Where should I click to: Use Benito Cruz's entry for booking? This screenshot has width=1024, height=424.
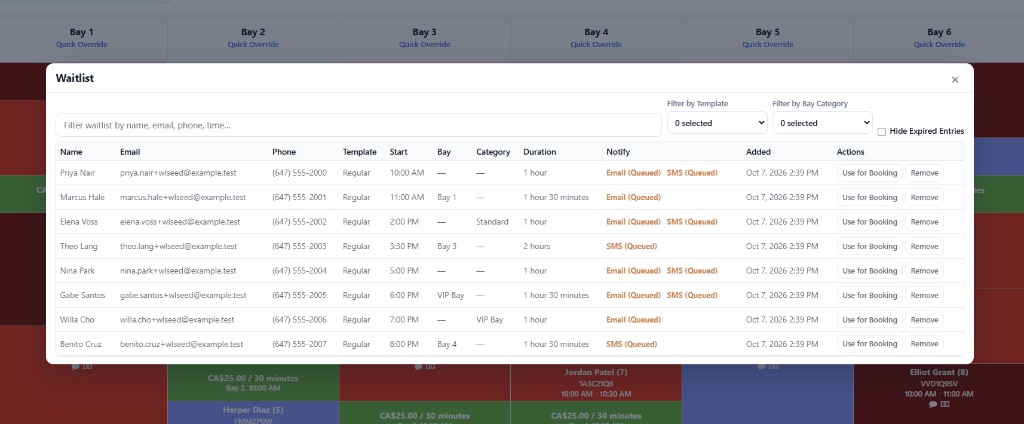tap(869, 344)
